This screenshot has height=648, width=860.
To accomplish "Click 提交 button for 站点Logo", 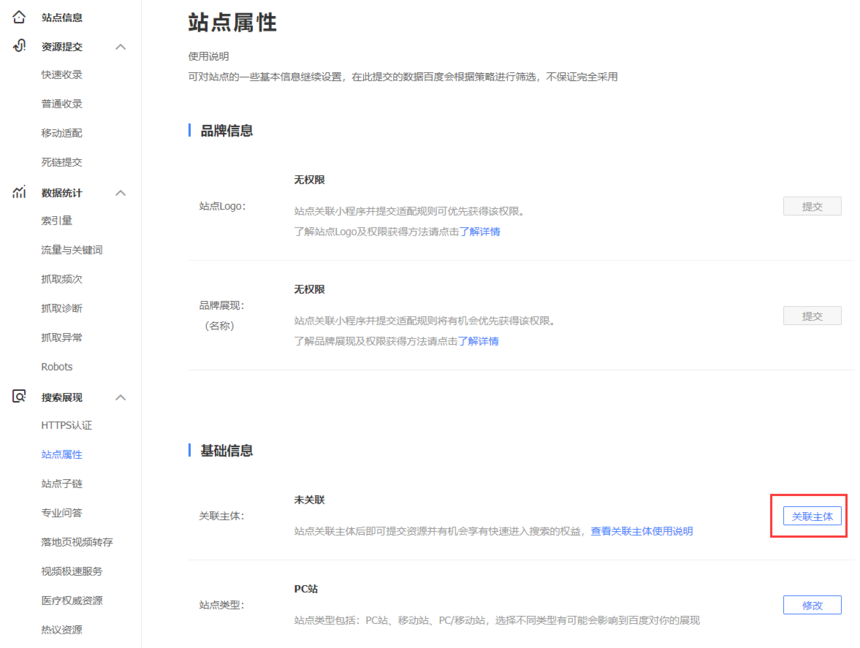I will pos(811,206).
